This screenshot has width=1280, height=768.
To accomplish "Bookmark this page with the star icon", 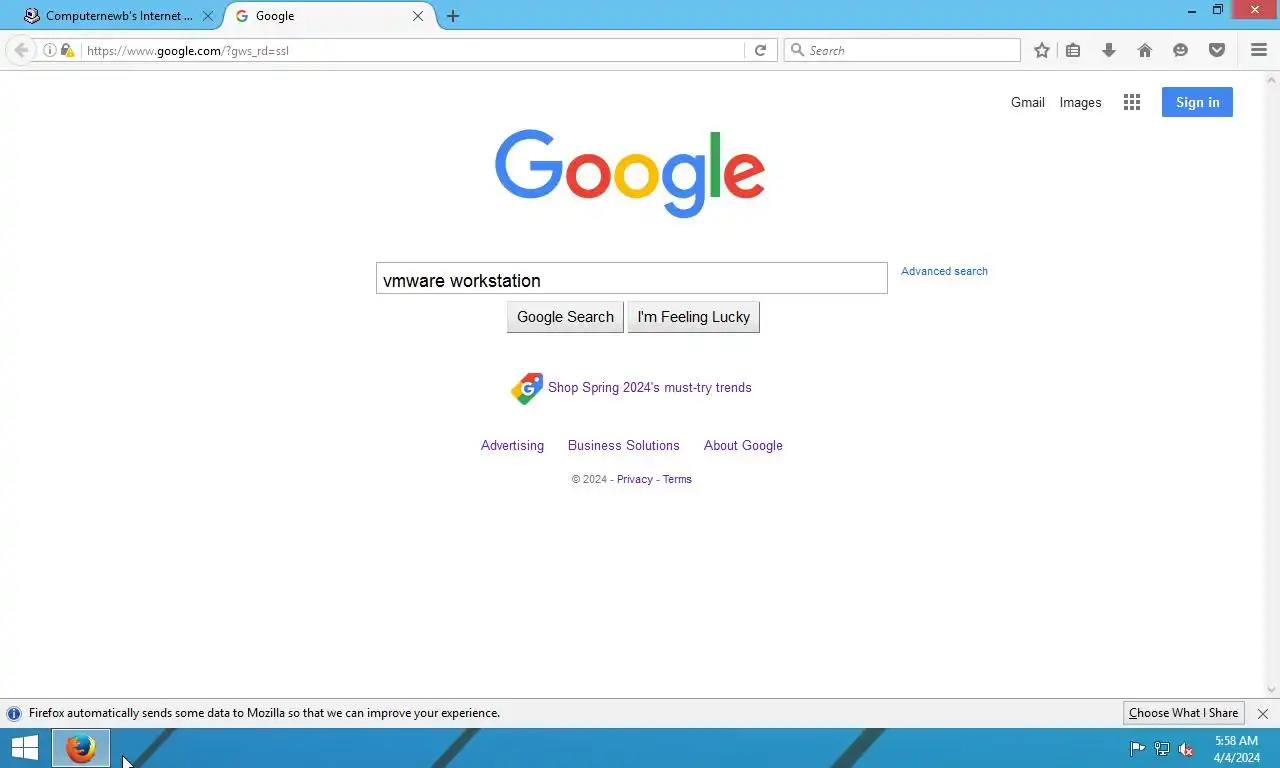I will (1042, 50).
